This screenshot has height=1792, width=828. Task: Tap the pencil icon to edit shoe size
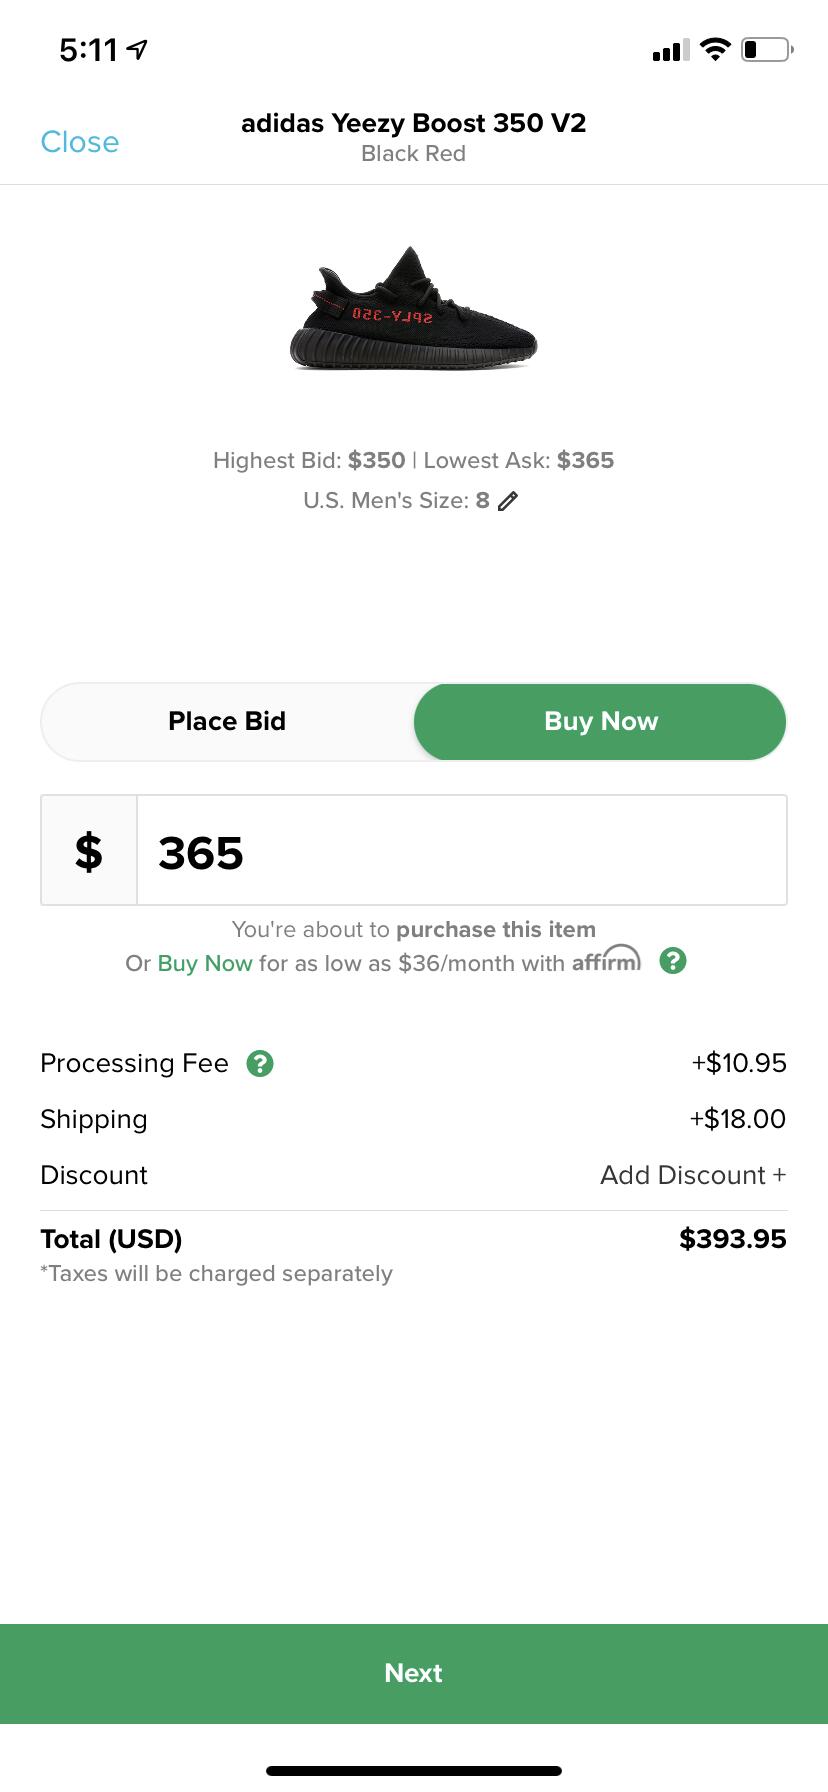click(x=508, y=501)
